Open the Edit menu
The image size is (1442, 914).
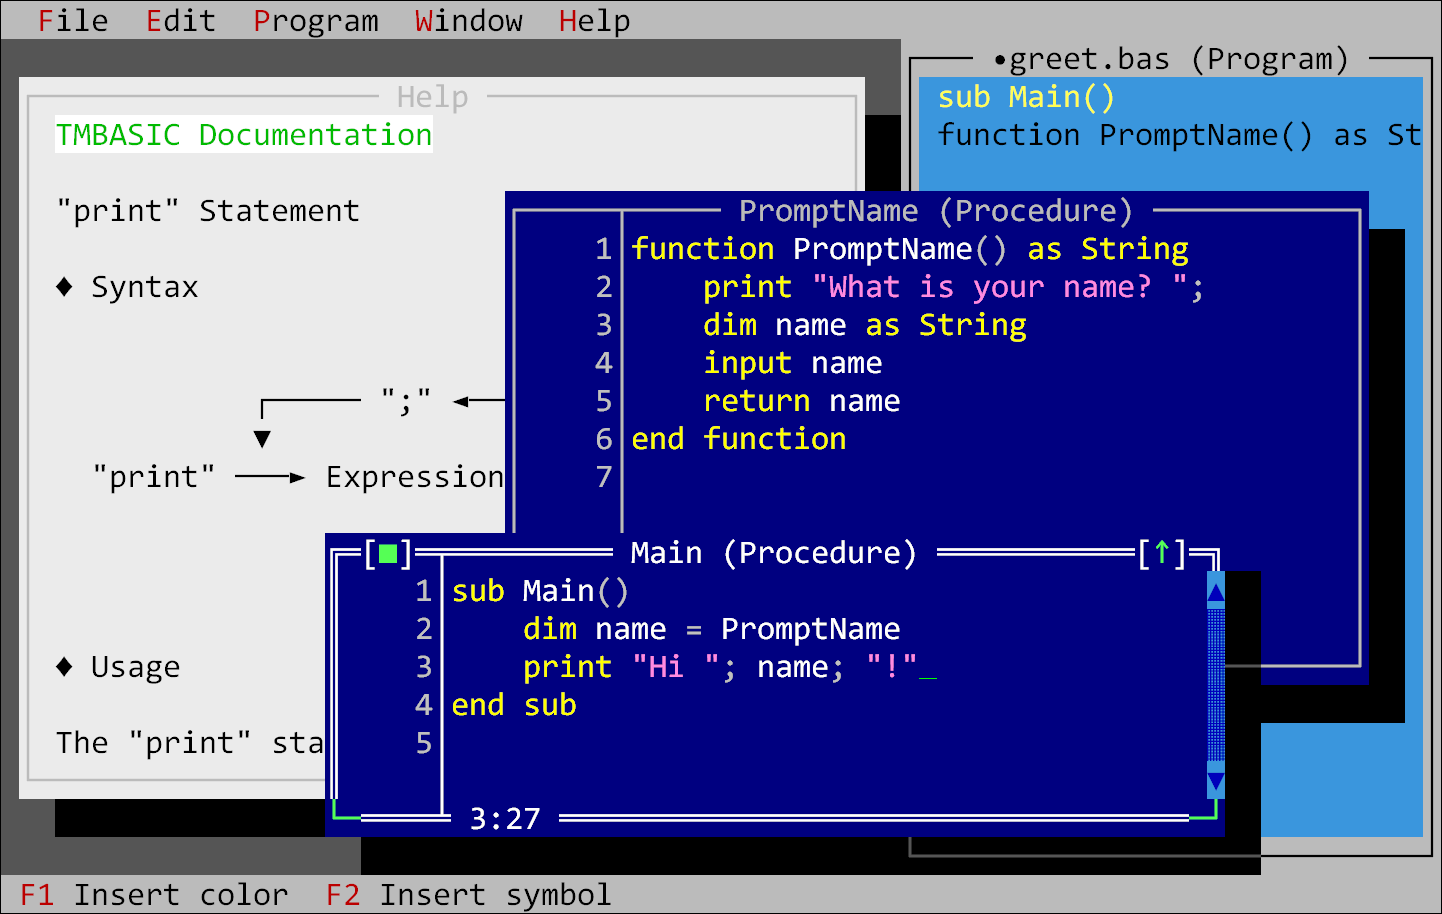[x=180, y=20]
